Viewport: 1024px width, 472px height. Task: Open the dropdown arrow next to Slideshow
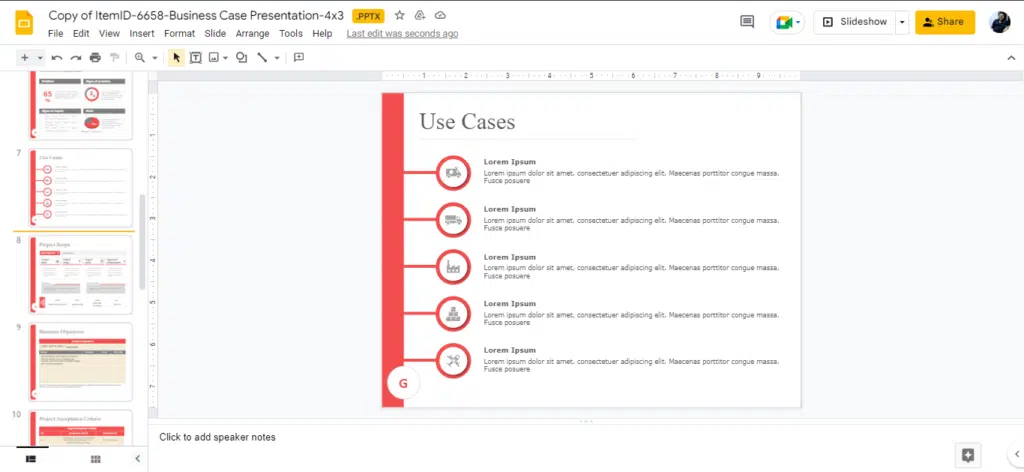tap(902, 22)
